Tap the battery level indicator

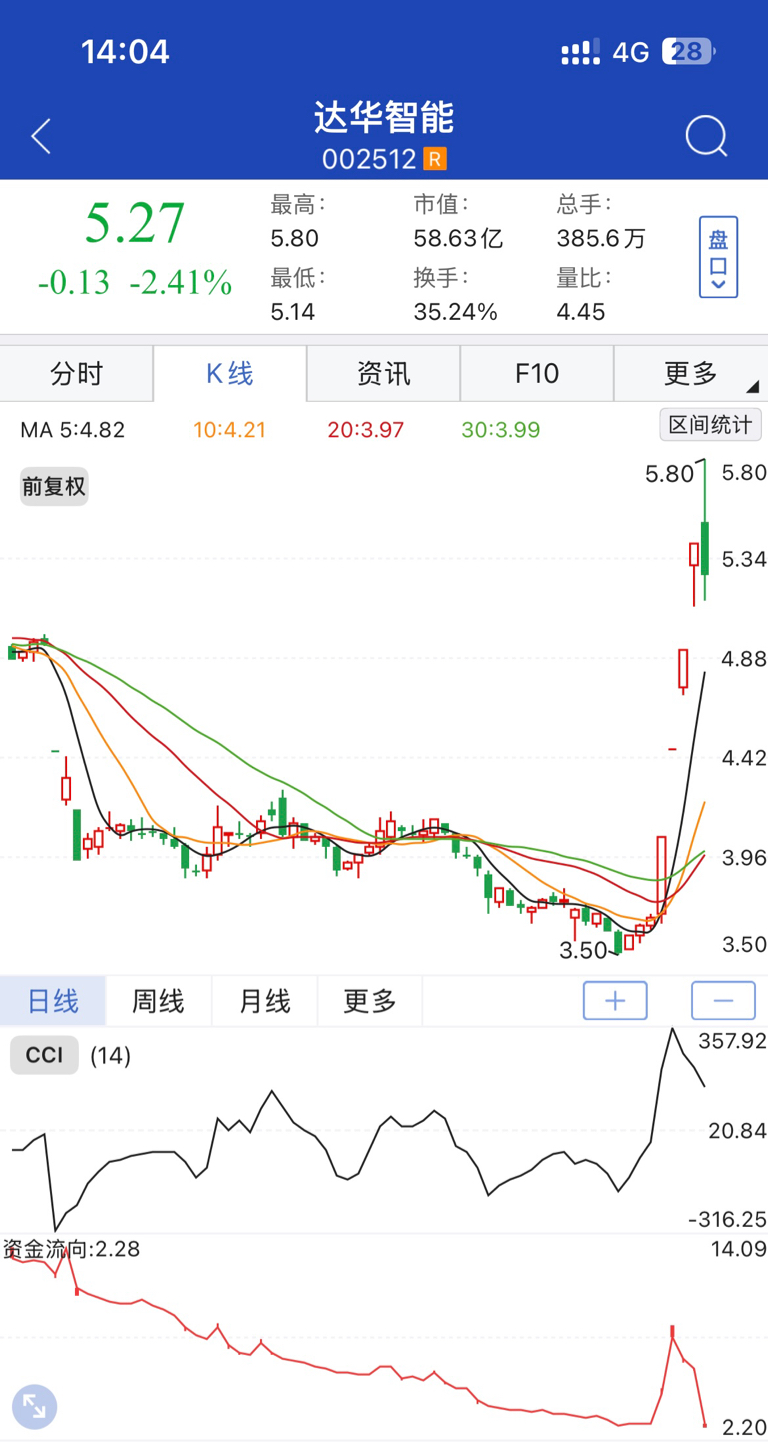pos(688,52)
